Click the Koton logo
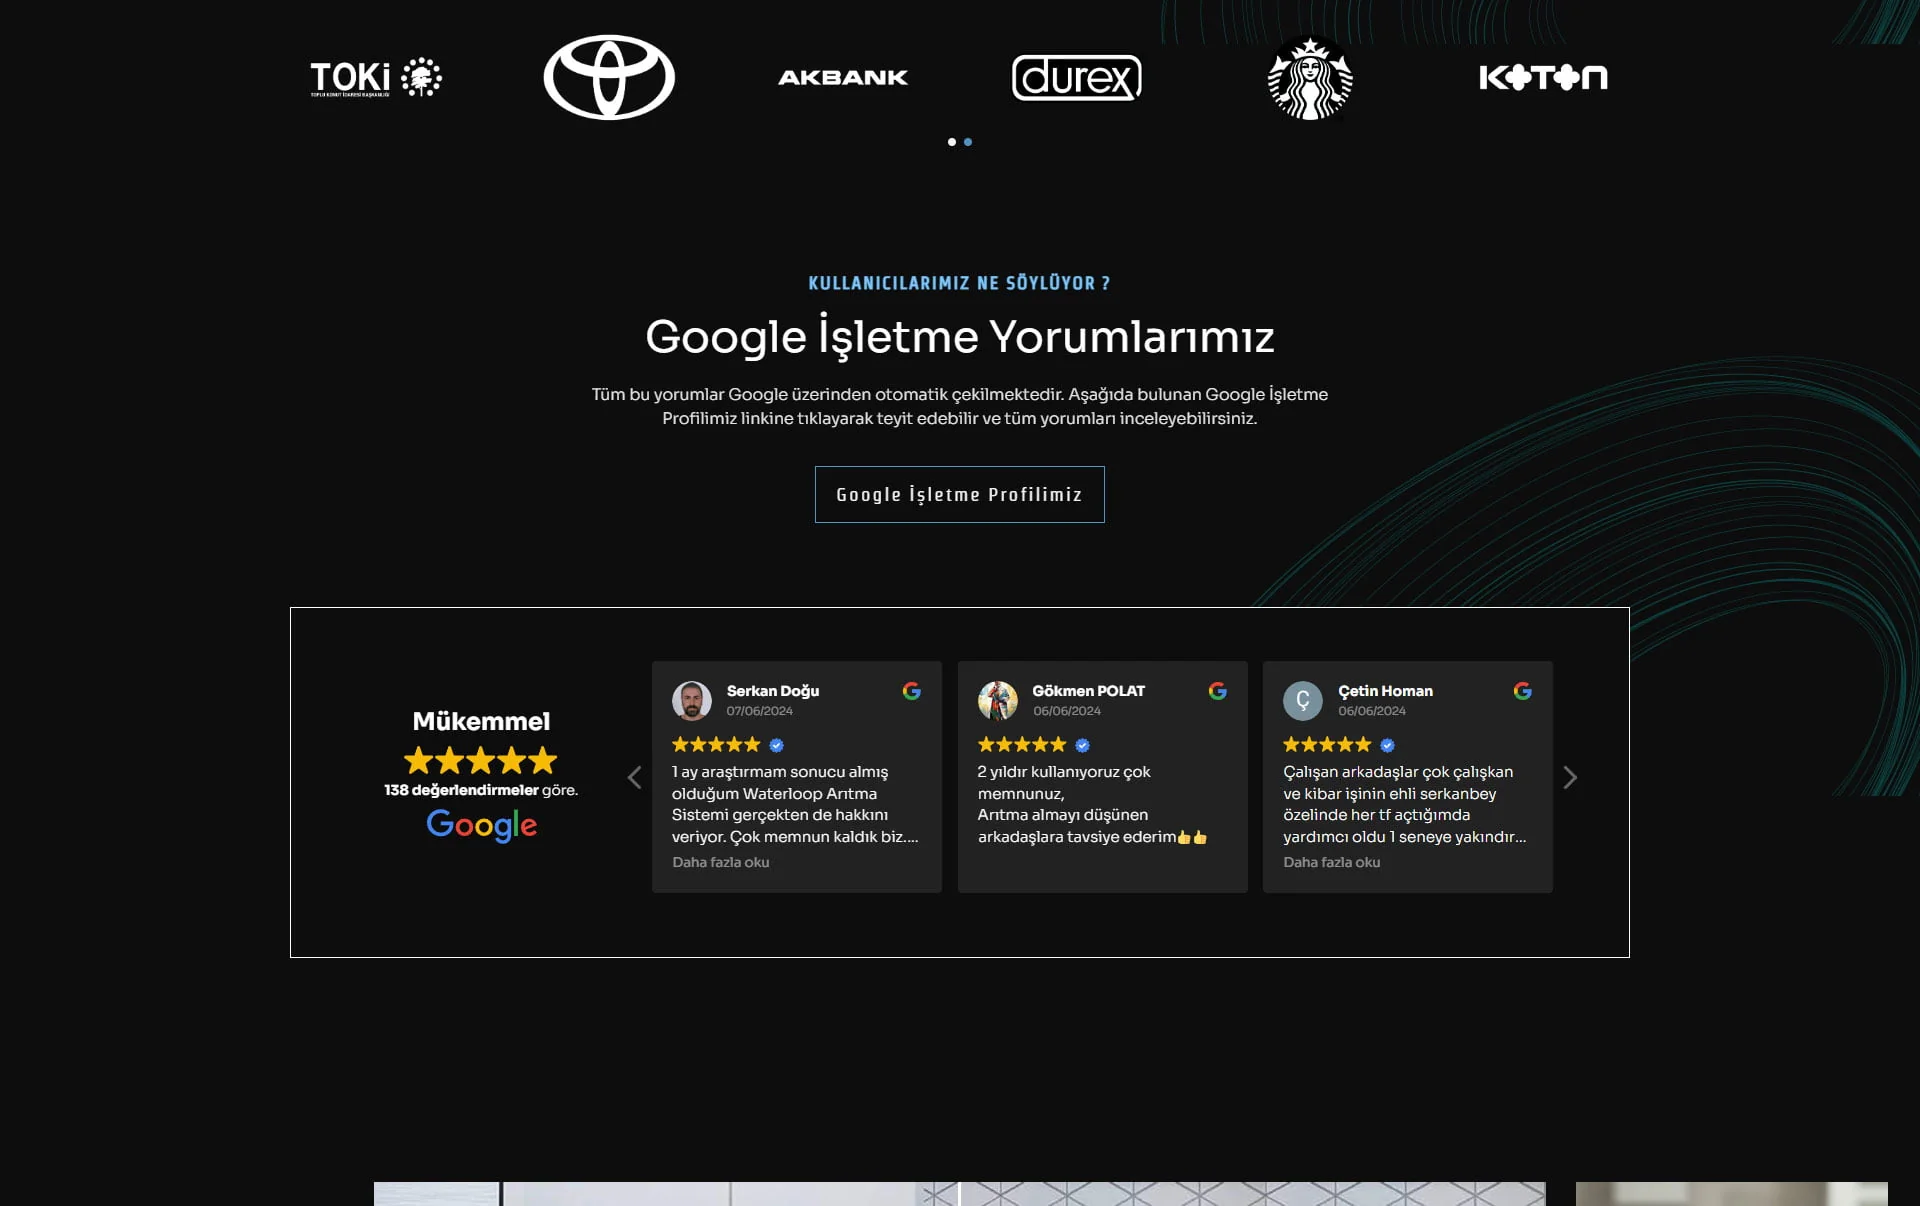This screenshot has width=1920, height=1206. (1543, 77)
